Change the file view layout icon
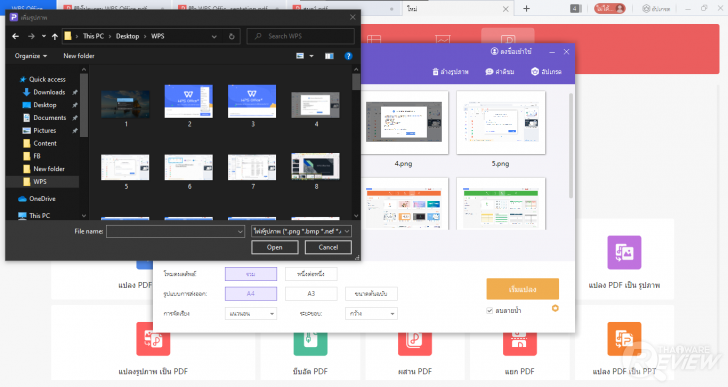This screenshot has width=728, height=387. click(x=300, y=56)
